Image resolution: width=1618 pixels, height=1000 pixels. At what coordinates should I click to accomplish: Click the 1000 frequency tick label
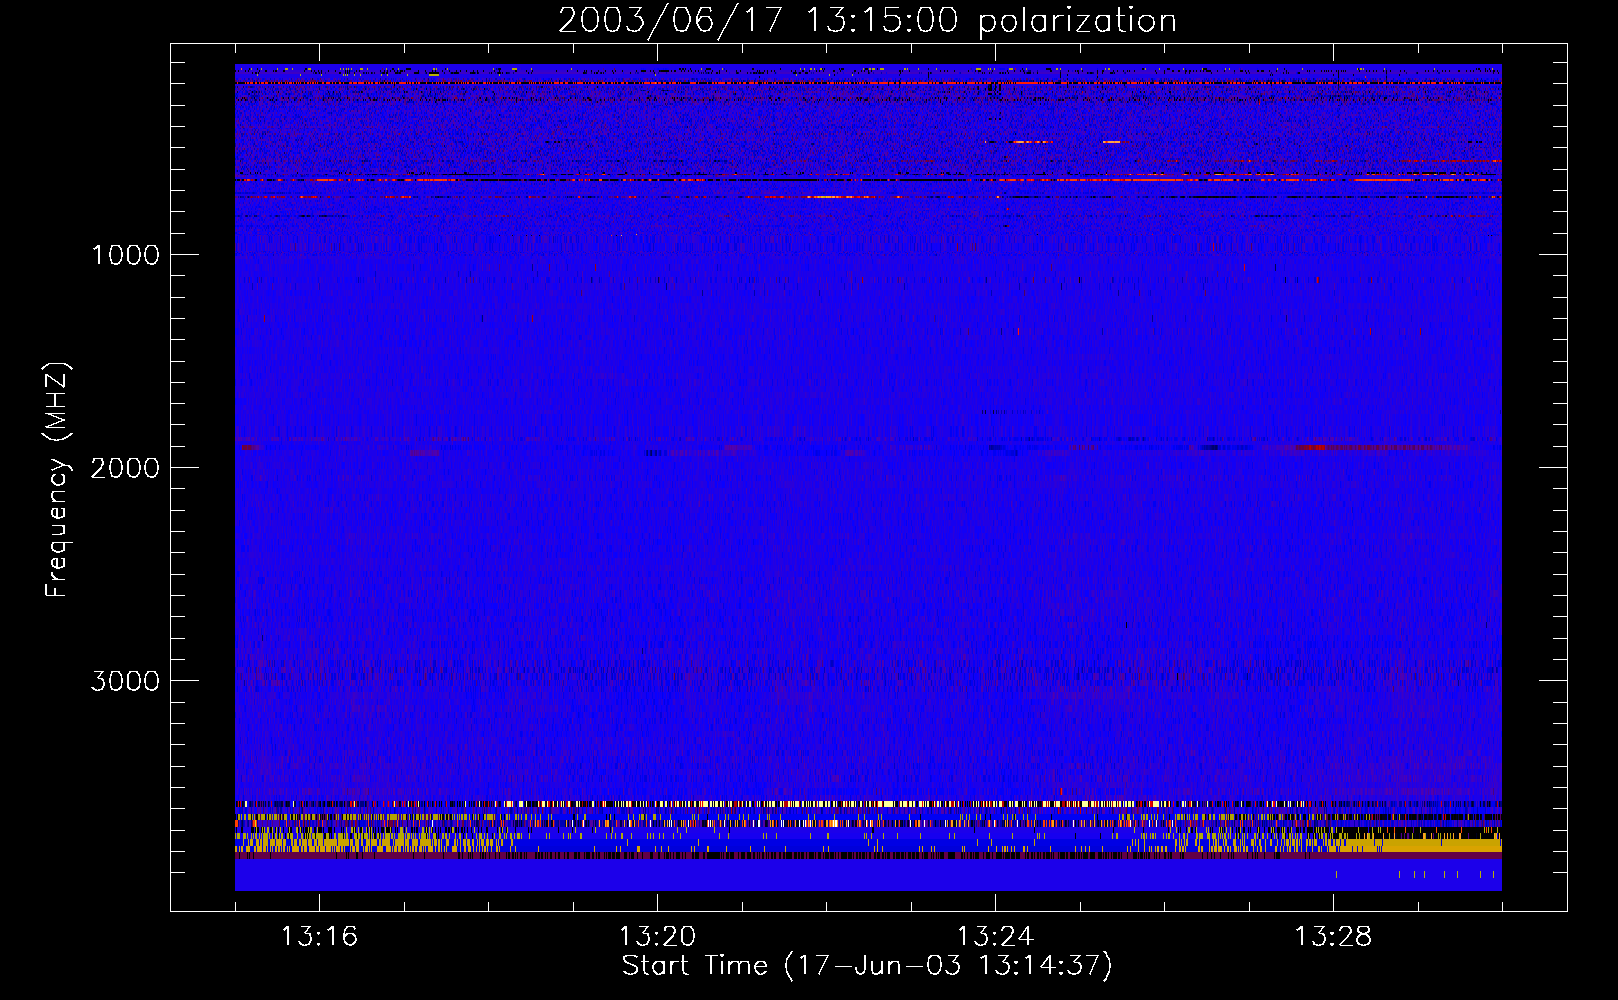point(125,255)
